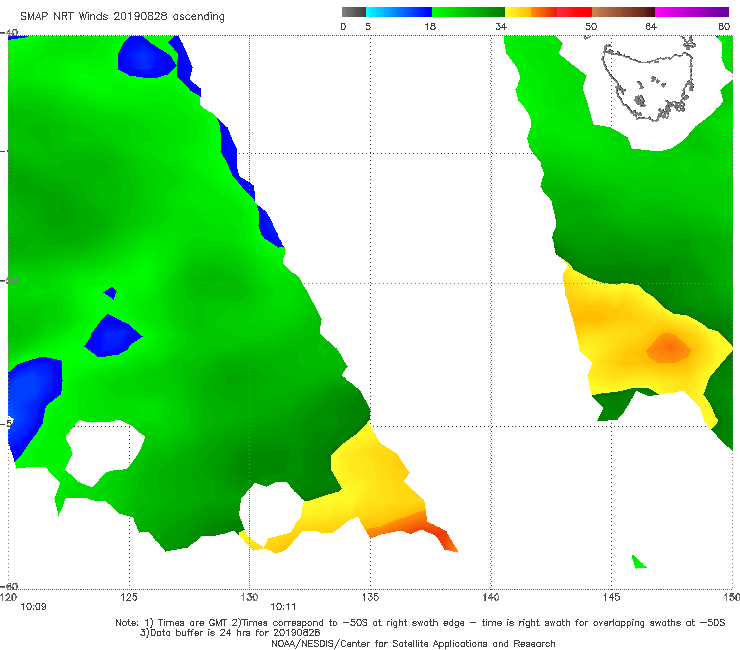
Task: Click the colorbar label "50"
Action: (x=591, y=26)
